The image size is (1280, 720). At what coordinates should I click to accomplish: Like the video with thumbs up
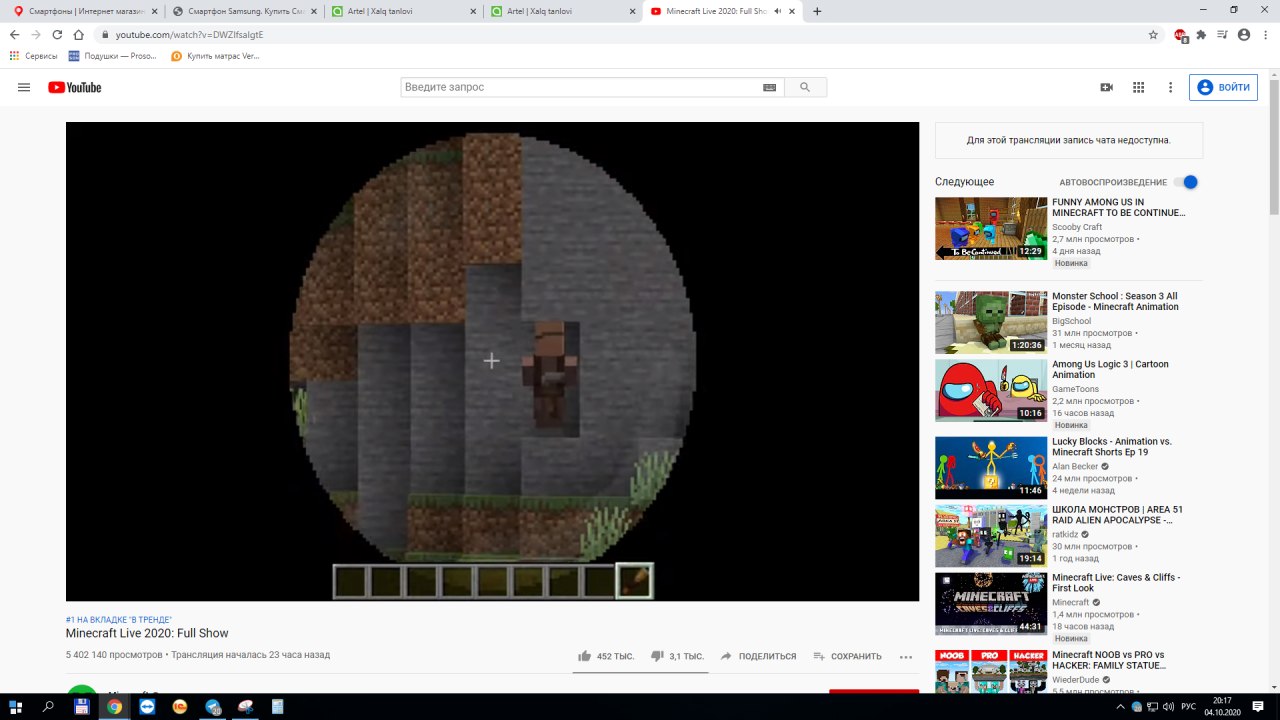point(606,656)
